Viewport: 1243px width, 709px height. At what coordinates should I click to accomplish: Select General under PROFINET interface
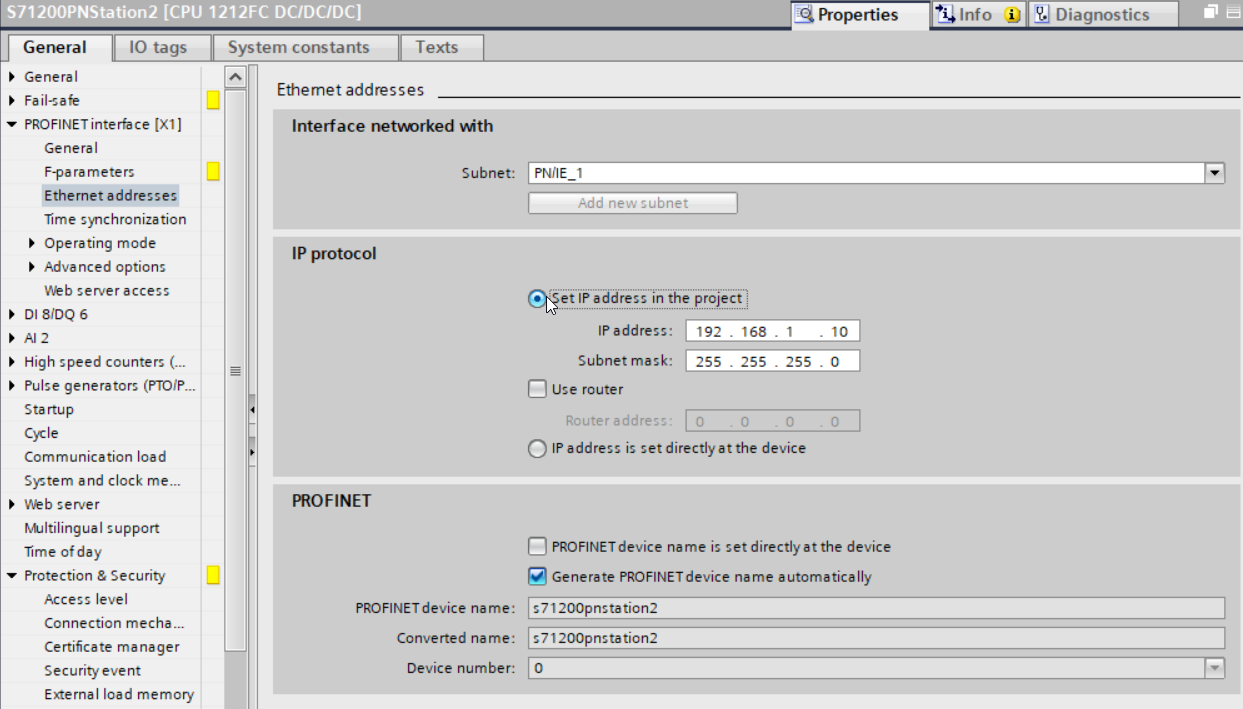(x=71, y=148)
